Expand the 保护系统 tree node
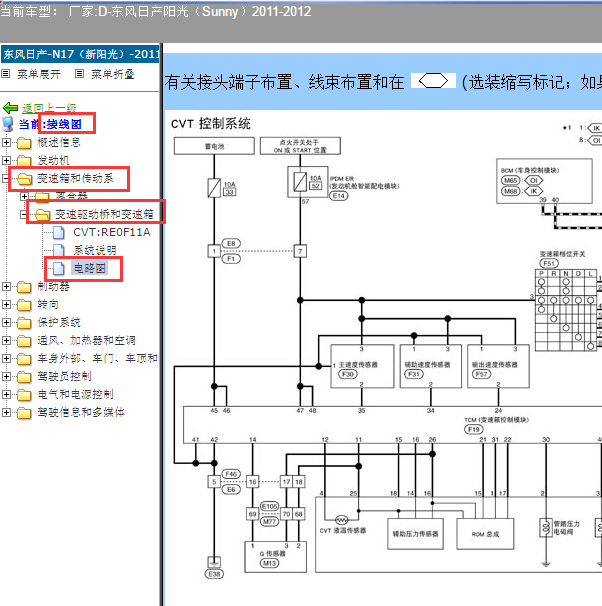This screenshot has width=602, height=606. (x=6, y=322)
